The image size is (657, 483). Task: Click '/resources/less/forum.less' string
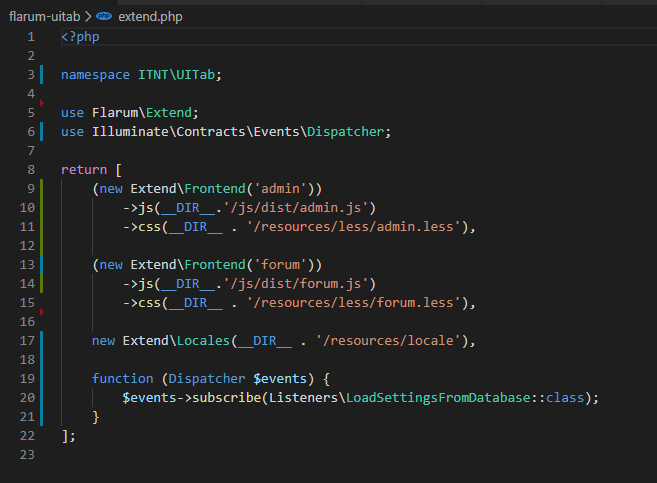pos(354,302)
